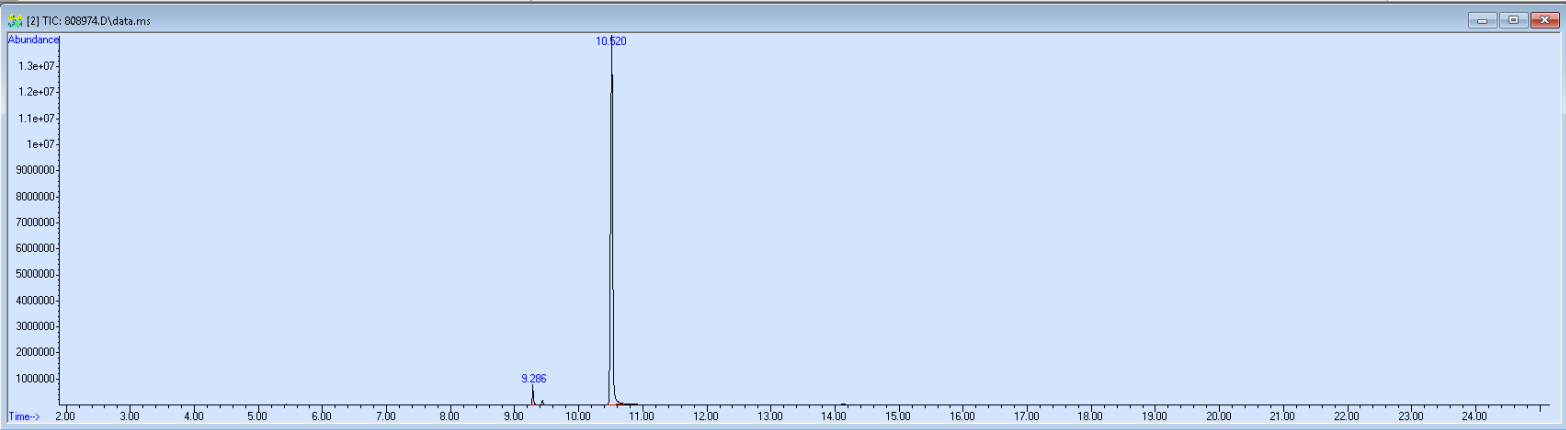Click the 10.00 time axis label
This screenshot has height=430, width=1566.
coord(578,415)
